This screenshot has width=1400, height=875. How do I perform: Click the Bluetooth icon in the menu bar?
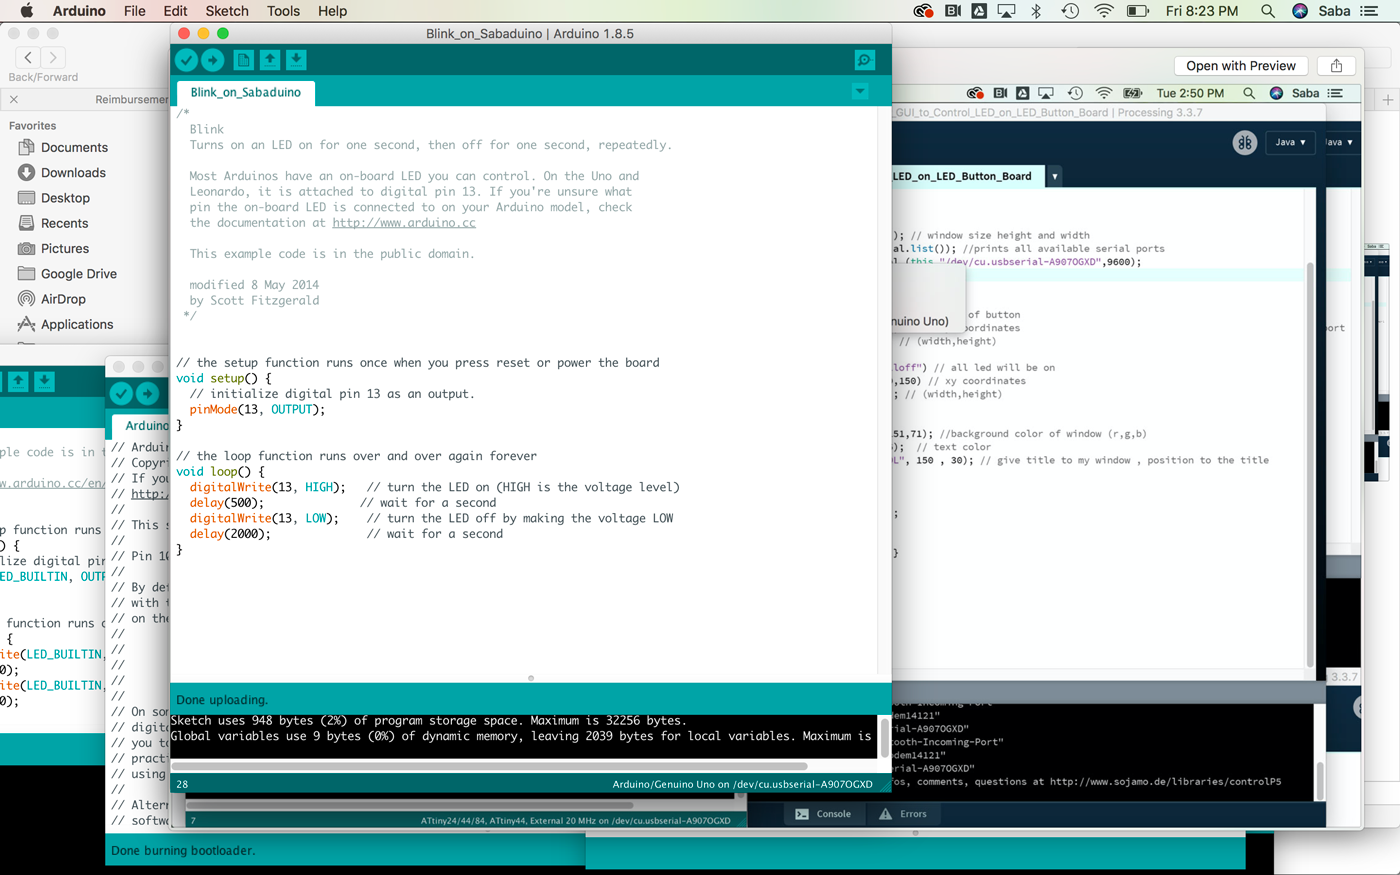click(1037, 11)
